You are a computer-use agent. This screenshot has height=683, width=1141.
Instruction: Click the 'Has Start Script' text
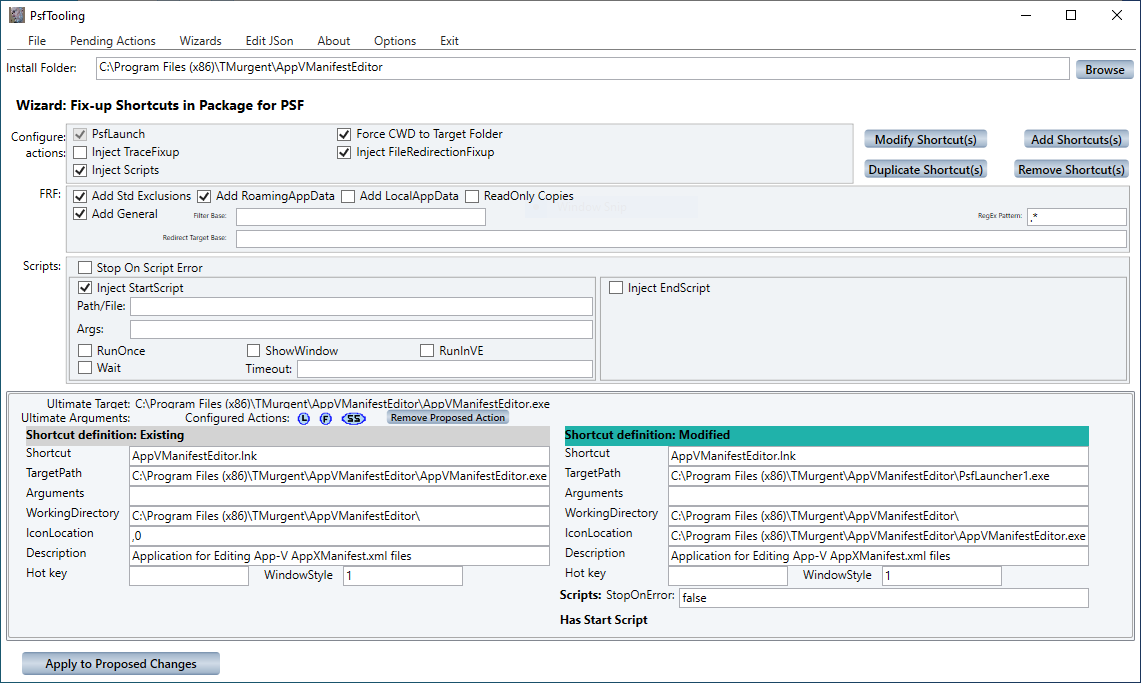coord(604,620)
